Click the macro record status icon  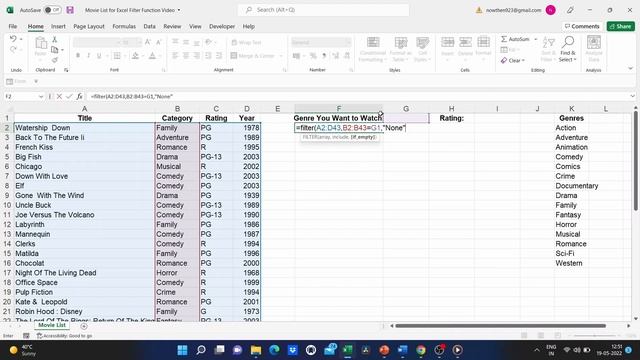(x=26, y=336)
